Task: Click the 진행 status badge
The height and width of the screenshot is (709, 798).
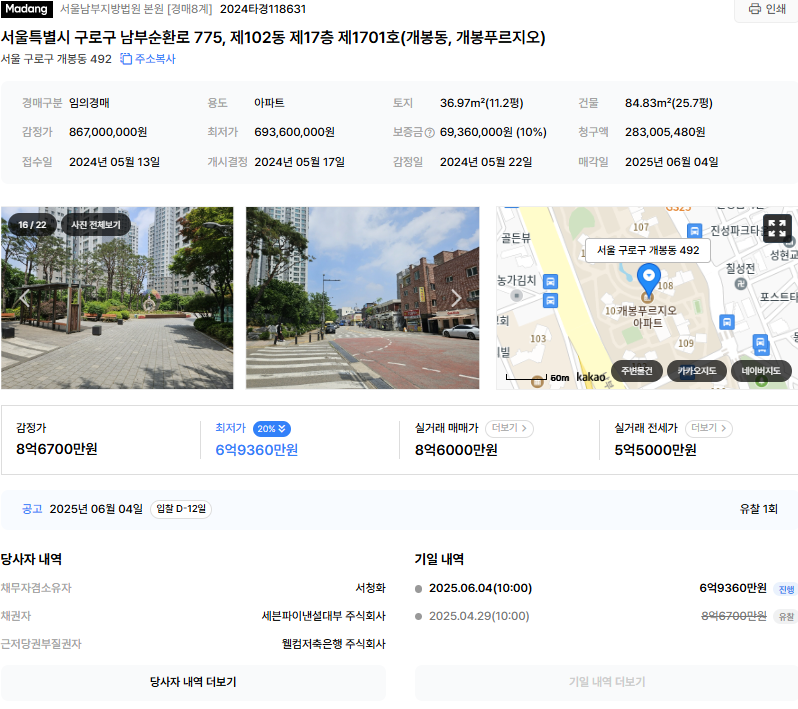Action: point(786,589)
